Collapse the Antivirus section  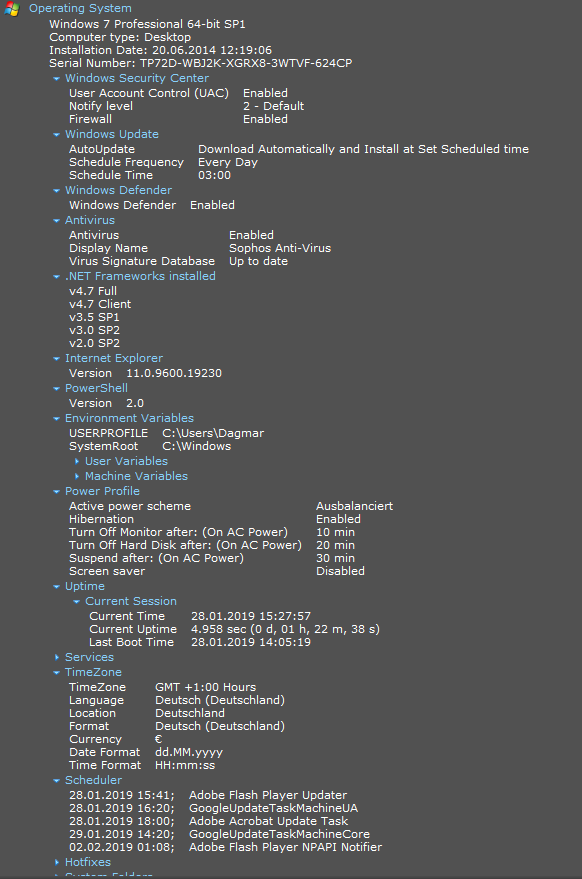pyautogui.click(x=56, y=220)
